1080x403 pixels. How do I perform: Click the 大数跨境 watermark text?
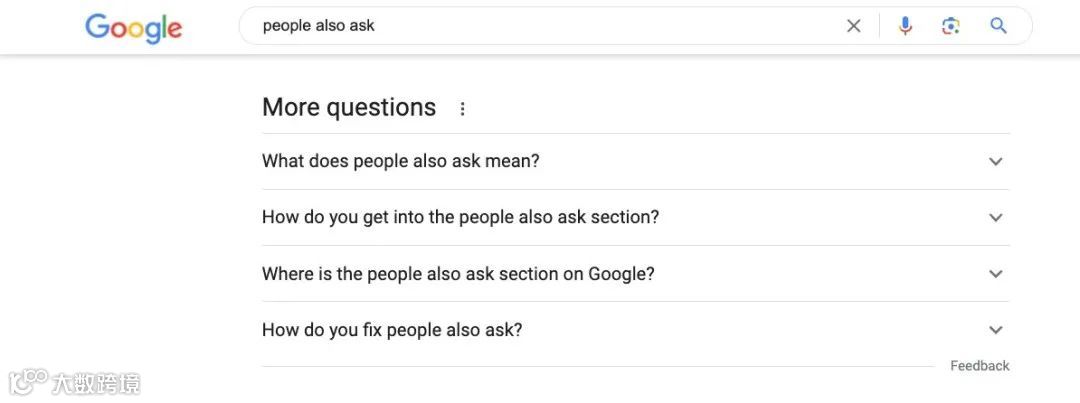(98, 383)
